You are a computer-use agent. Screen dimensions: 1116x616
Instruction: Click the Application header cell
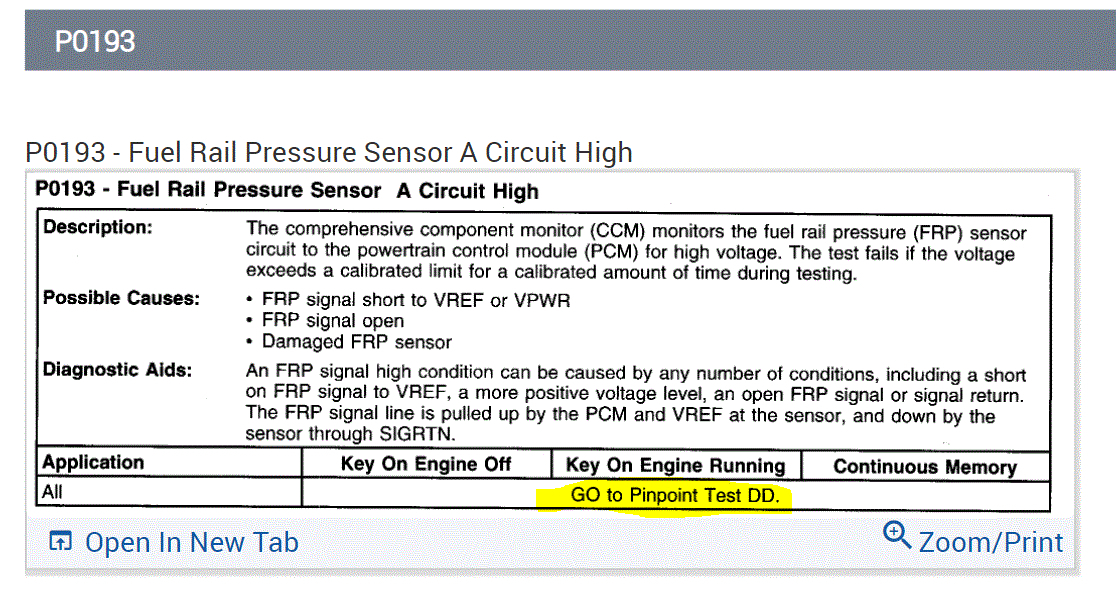93,462
